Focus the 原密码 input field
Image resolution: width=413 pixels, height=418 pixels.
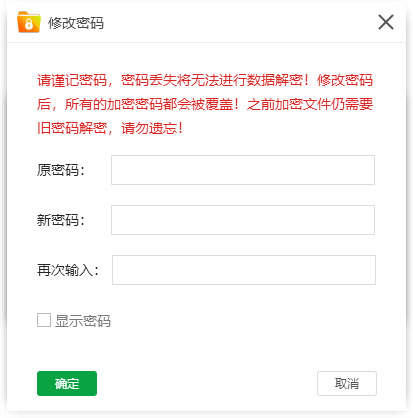243,170
